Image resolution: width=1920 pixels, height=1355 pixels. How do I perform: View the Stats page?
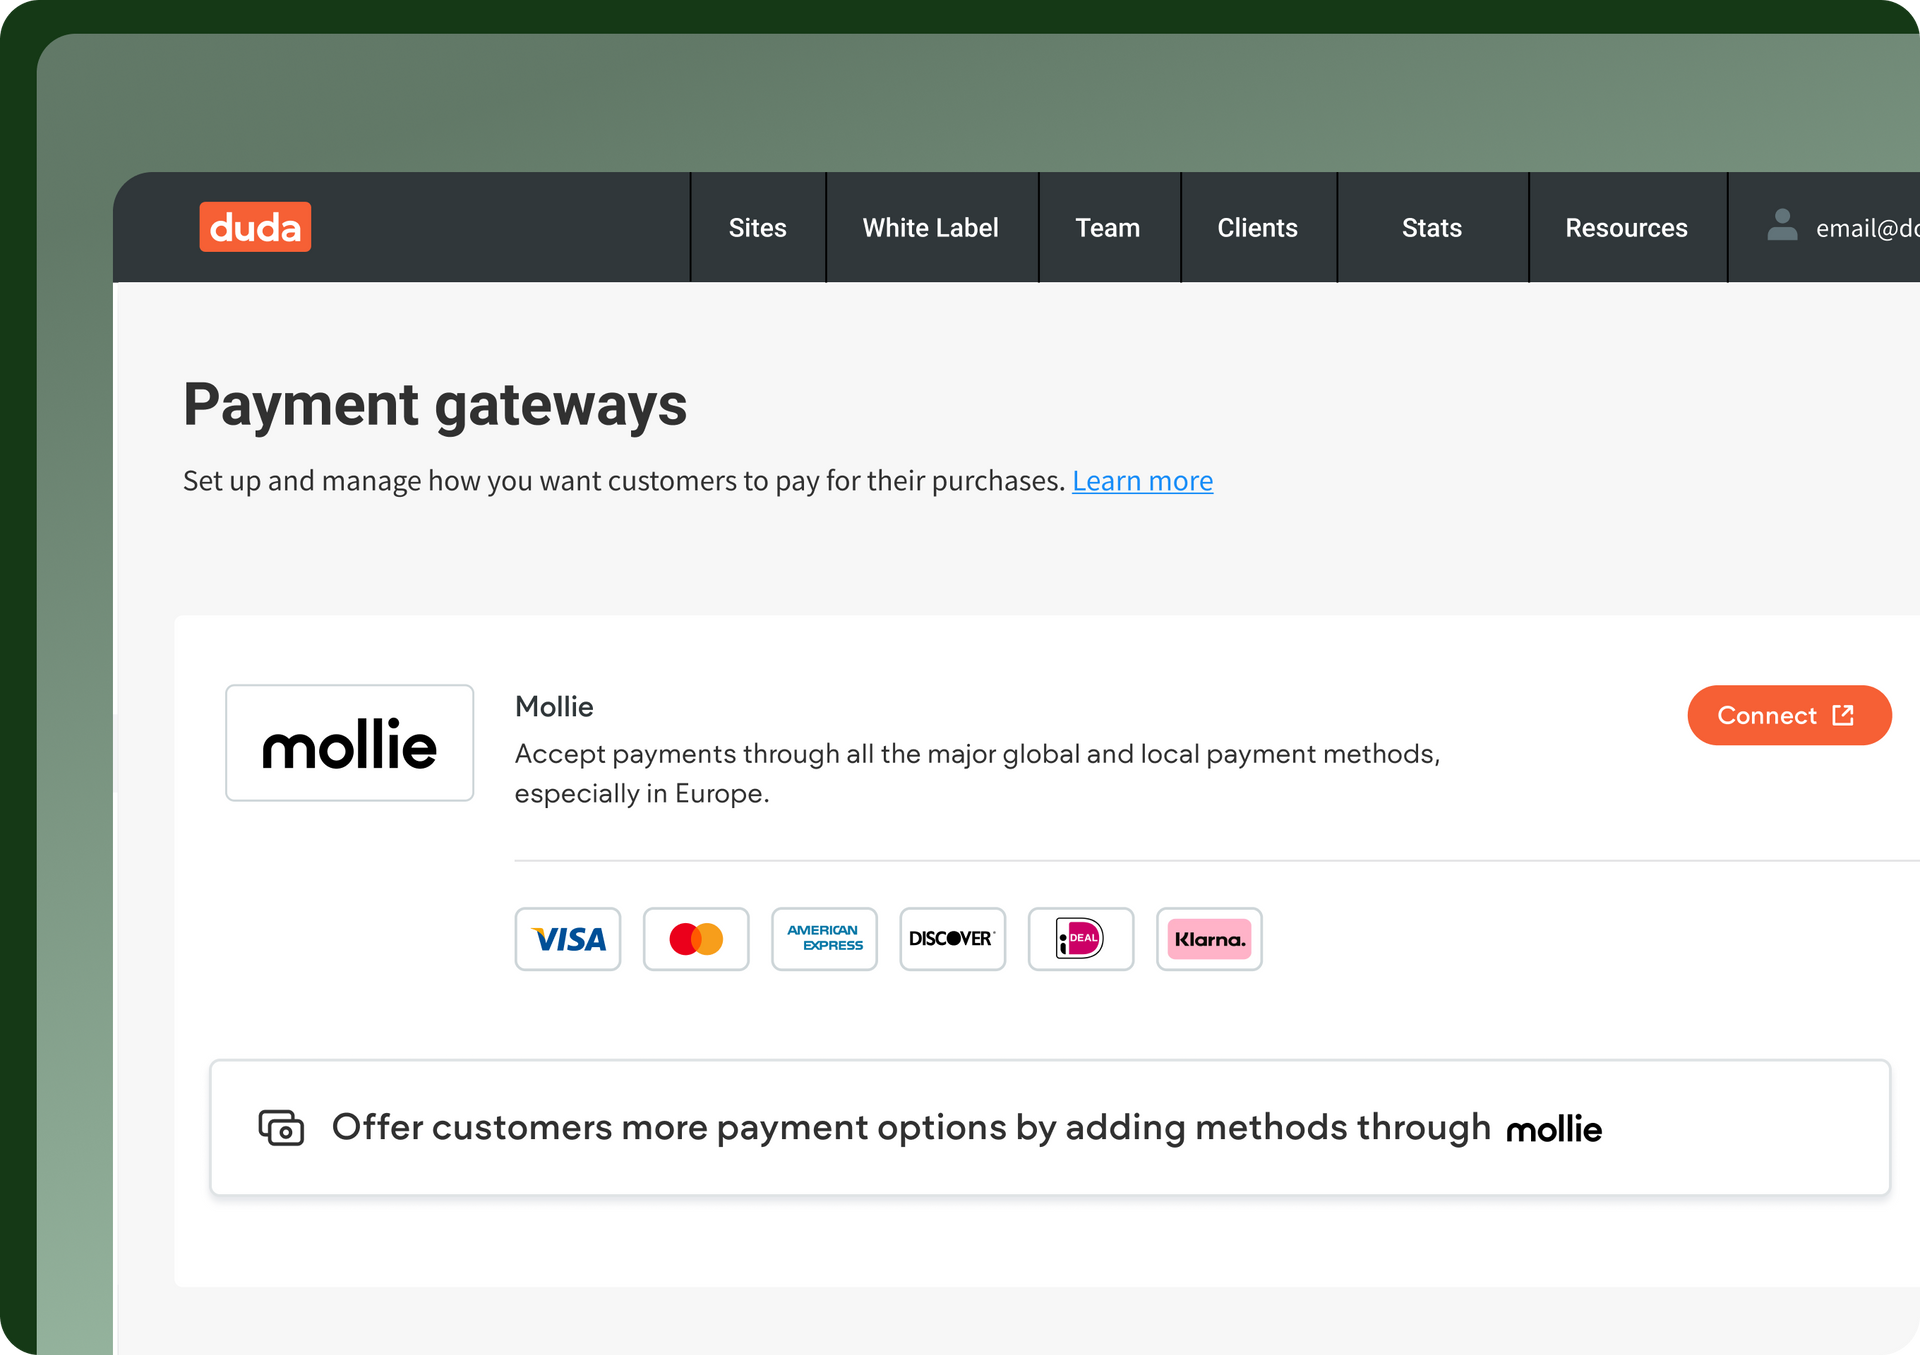pyautogui.click(x=1431, y=228)
